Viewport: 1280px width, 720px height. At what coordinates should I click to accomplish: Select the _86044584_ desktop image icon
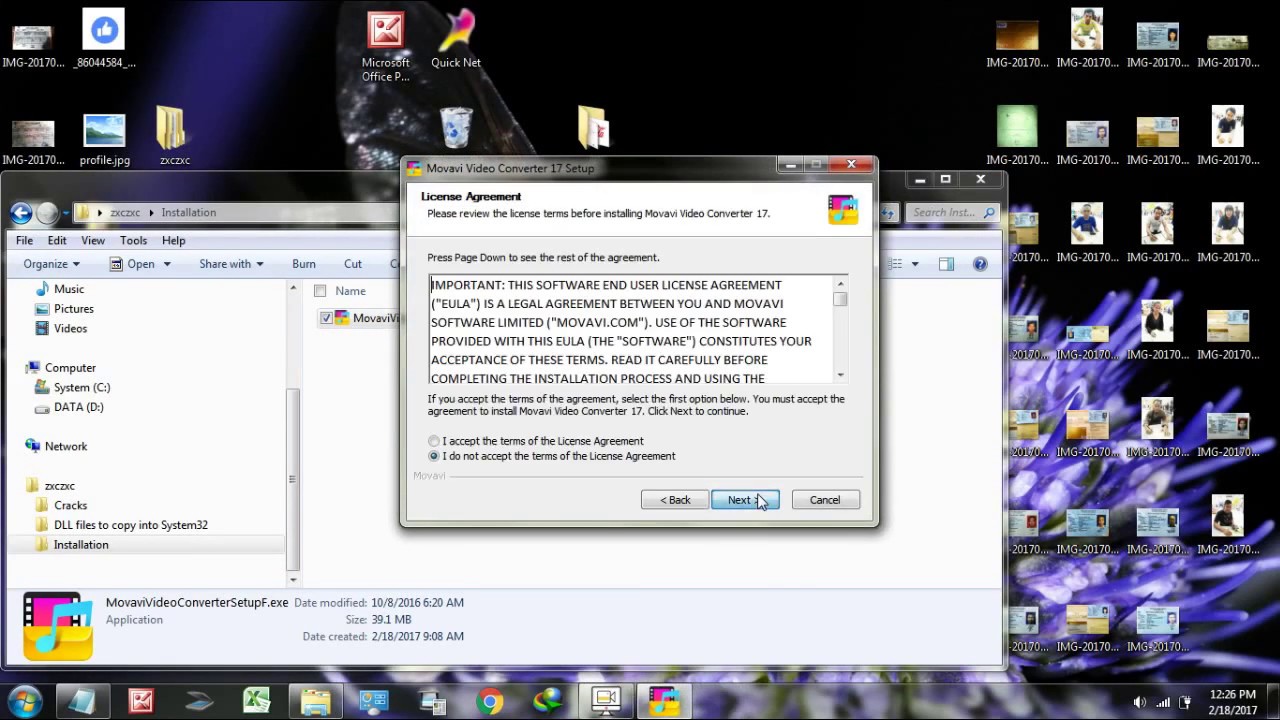click(104, 40)
